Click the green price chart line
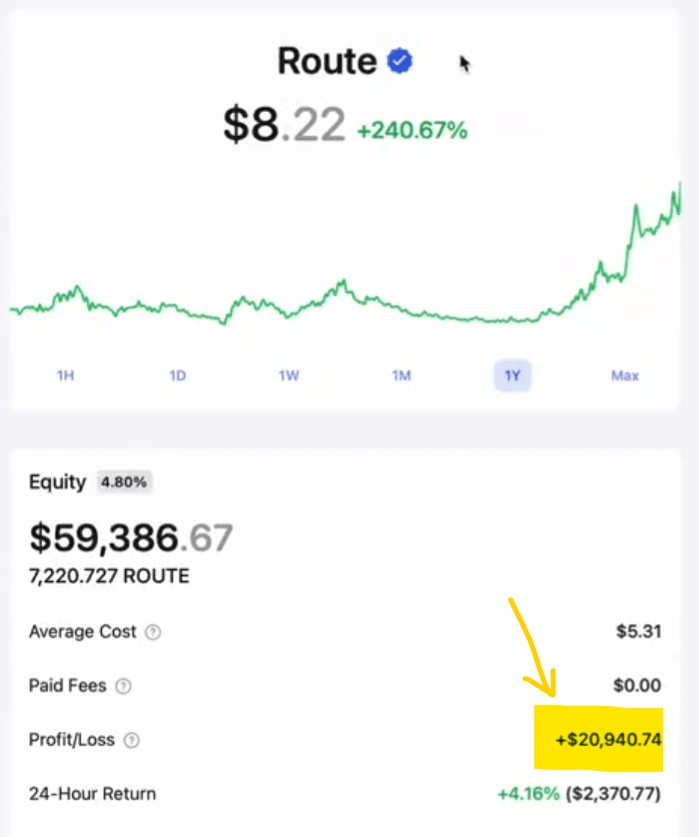 pyautogui.click(x=340, y=289)
